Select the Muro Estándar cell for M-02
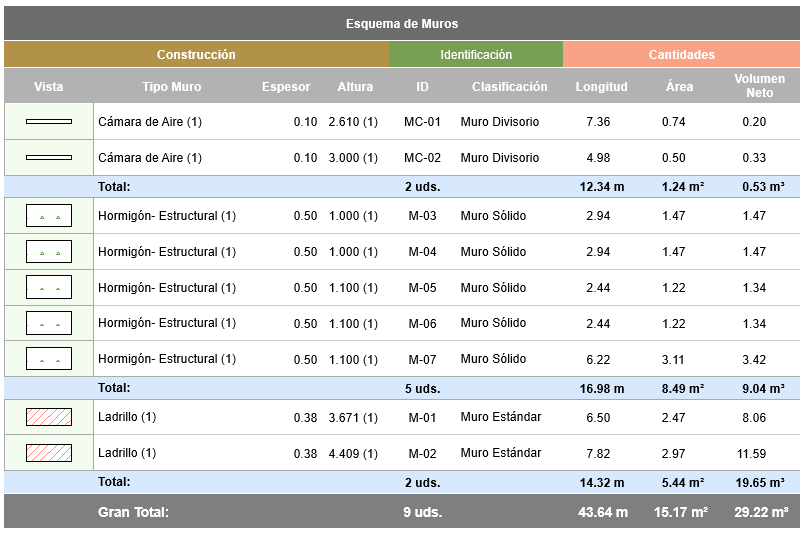This screenshot has width=803, height=550. coord(501,453)
